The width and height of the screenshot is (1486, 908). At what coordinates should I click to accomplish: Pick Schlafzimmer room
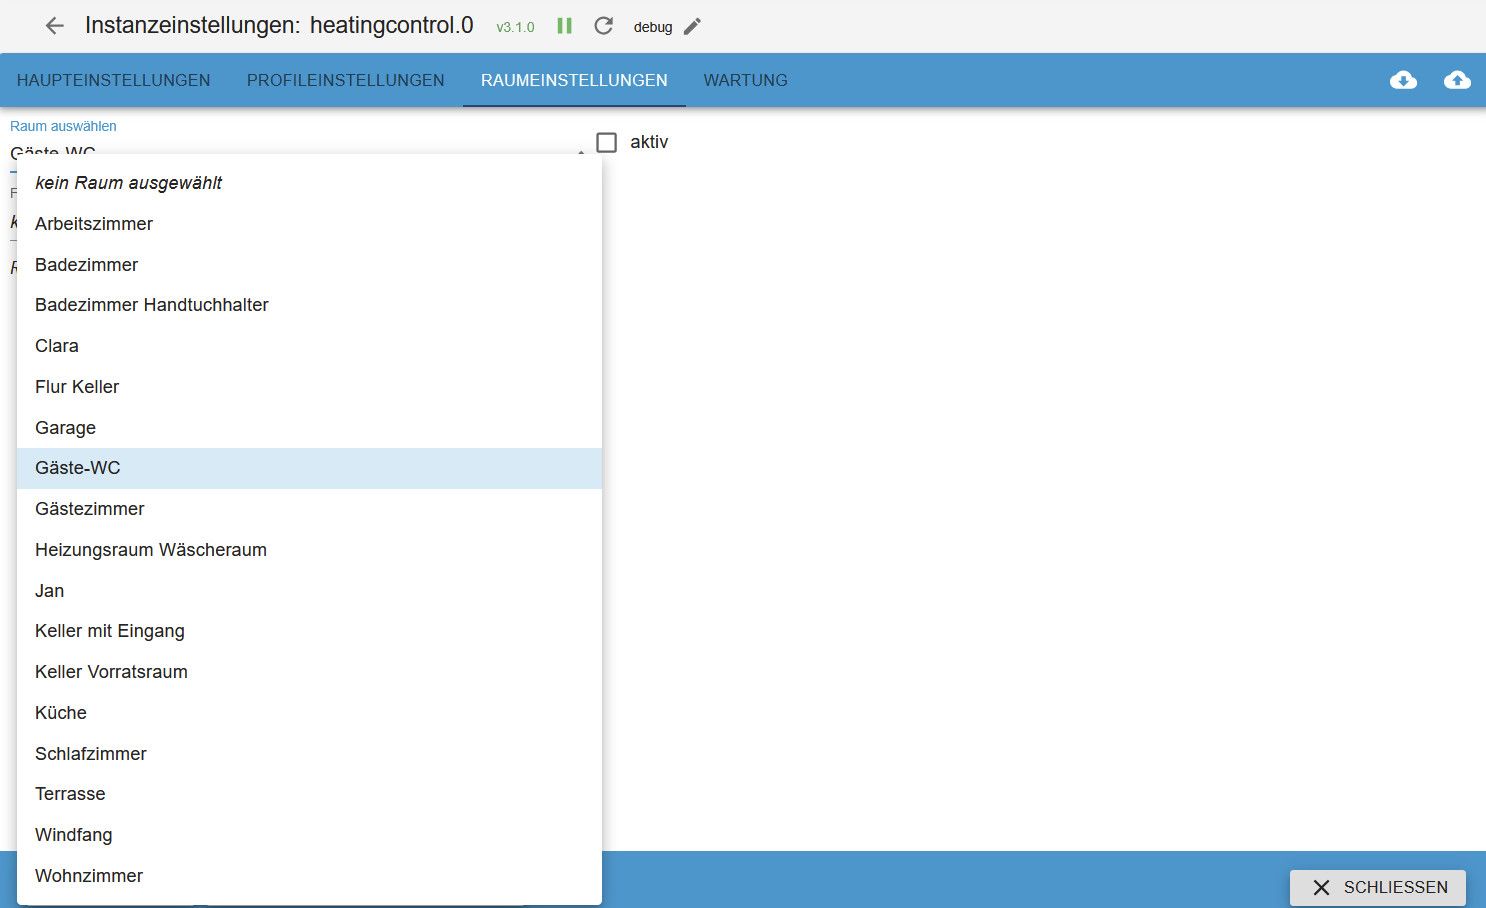[x=309, y=754]
